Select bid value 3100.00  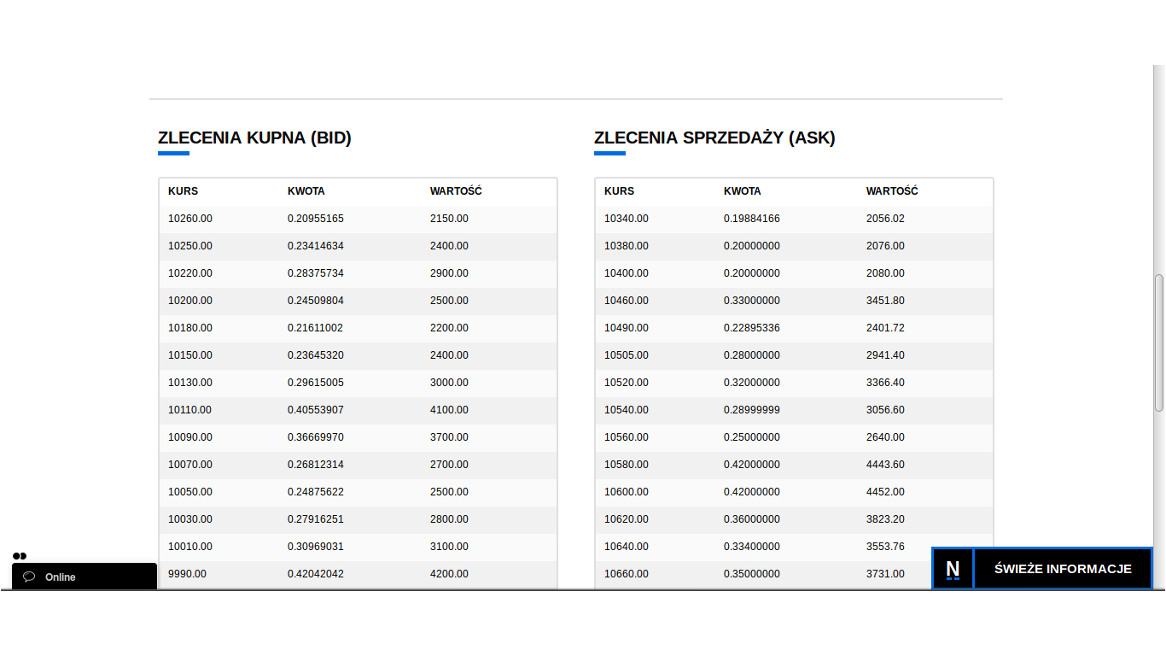tap(449, 547)
